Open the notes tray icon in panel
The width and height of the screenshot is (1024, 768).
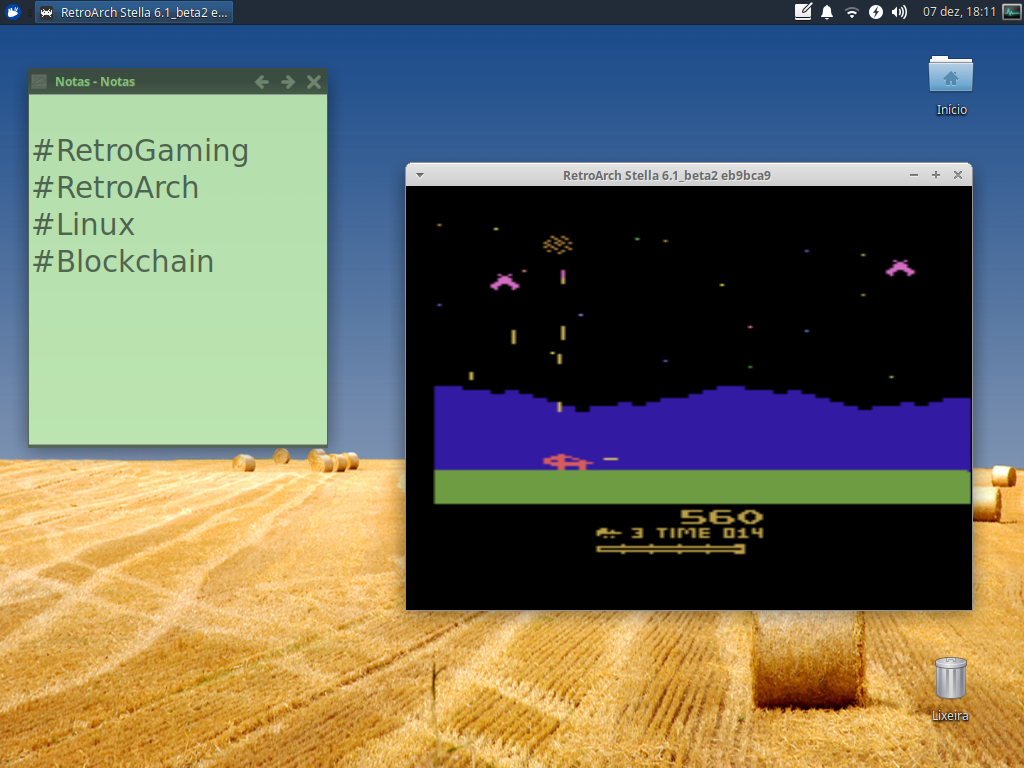(803, 12)
